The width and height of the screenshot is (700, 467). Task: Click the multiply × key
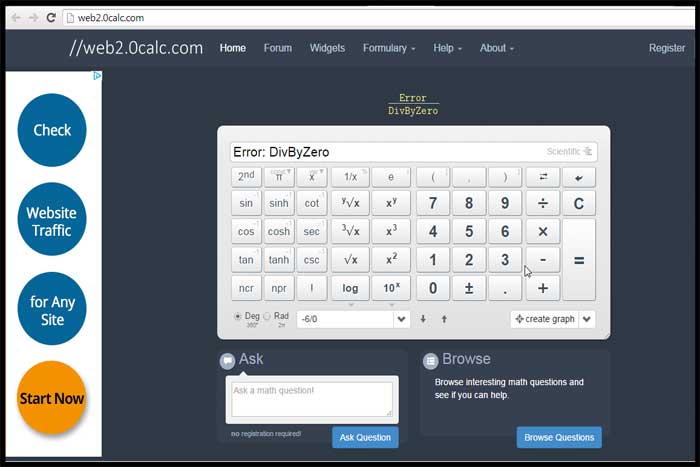pos(543,232)
